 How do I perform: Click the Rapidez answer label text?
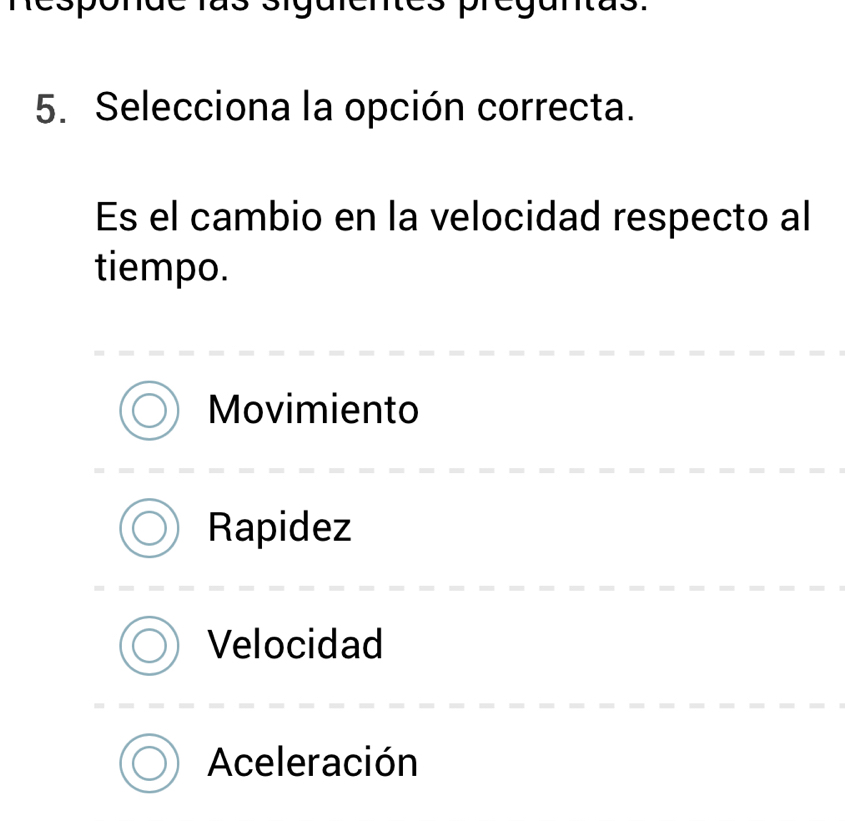click(280, 528)
